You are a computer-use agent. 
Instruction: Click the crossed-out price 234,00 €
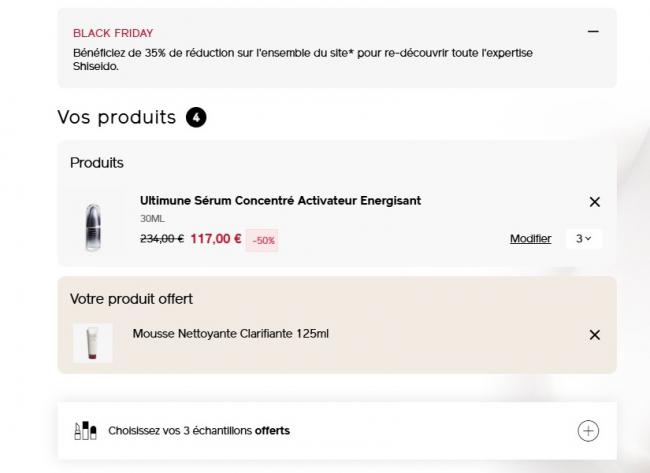pos(161,239)
